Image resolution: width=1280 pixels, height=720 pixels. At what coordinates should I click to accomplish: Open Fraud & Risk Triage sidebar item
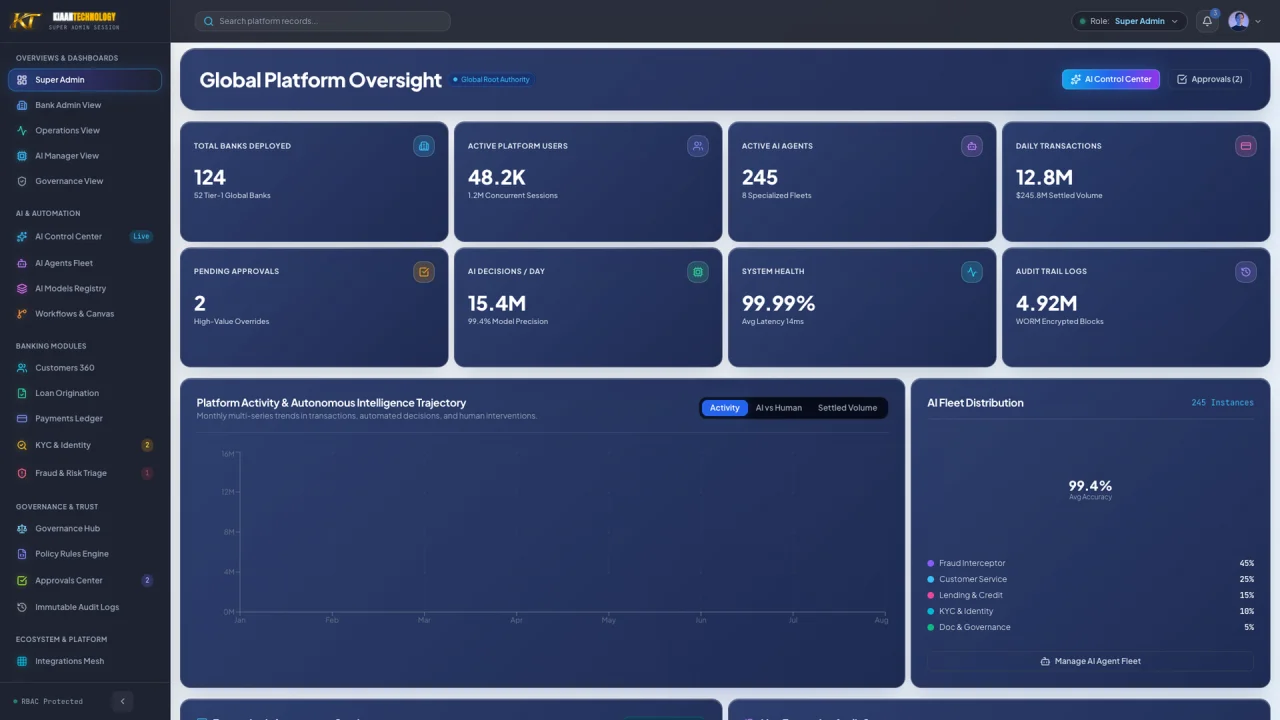[x=85, y=473]
